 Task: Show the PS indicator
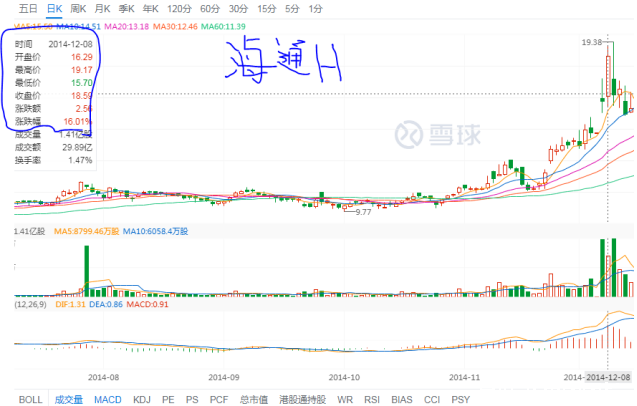(x=192, y=399)
